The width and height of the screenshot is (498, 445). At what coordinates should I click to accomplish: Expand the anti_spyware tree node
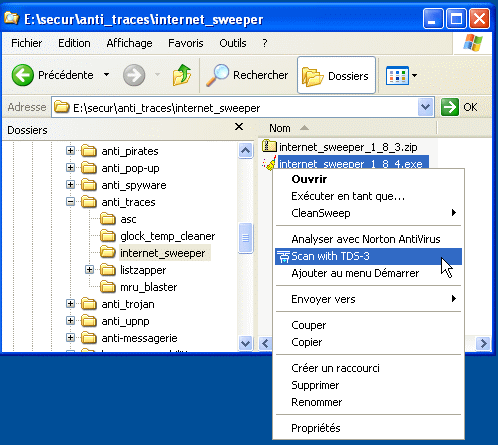[x=70, y=185]
